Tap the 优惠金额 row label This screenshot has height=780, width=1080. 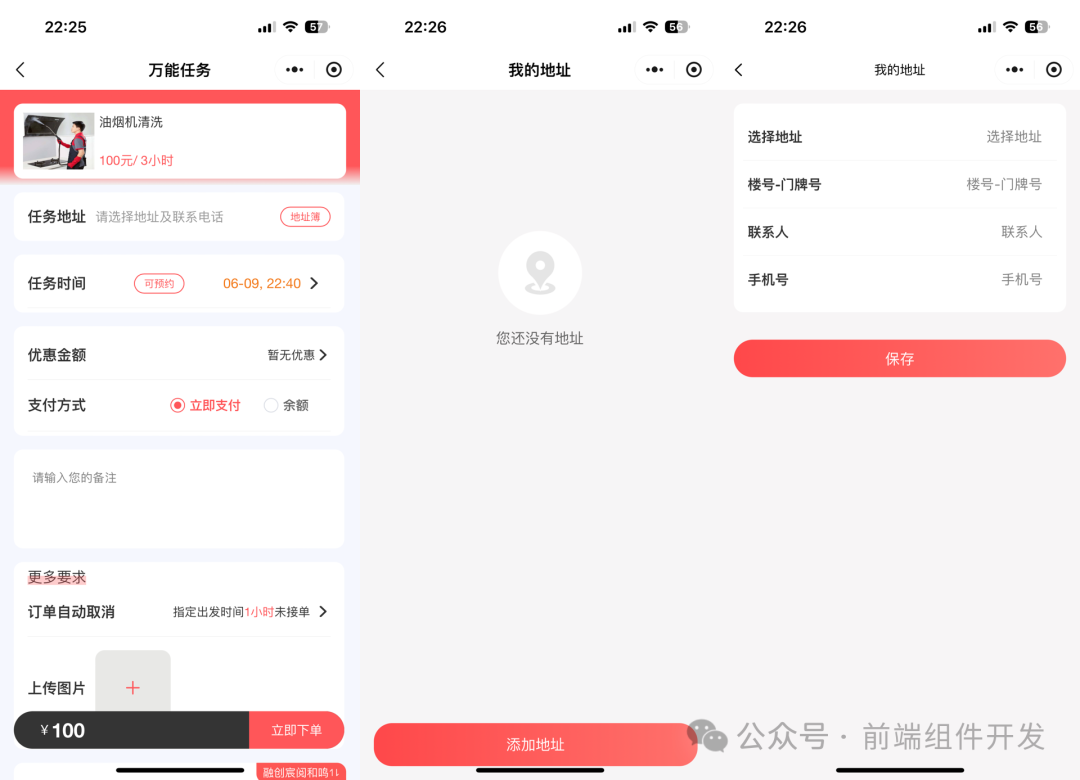click(56, 355)
